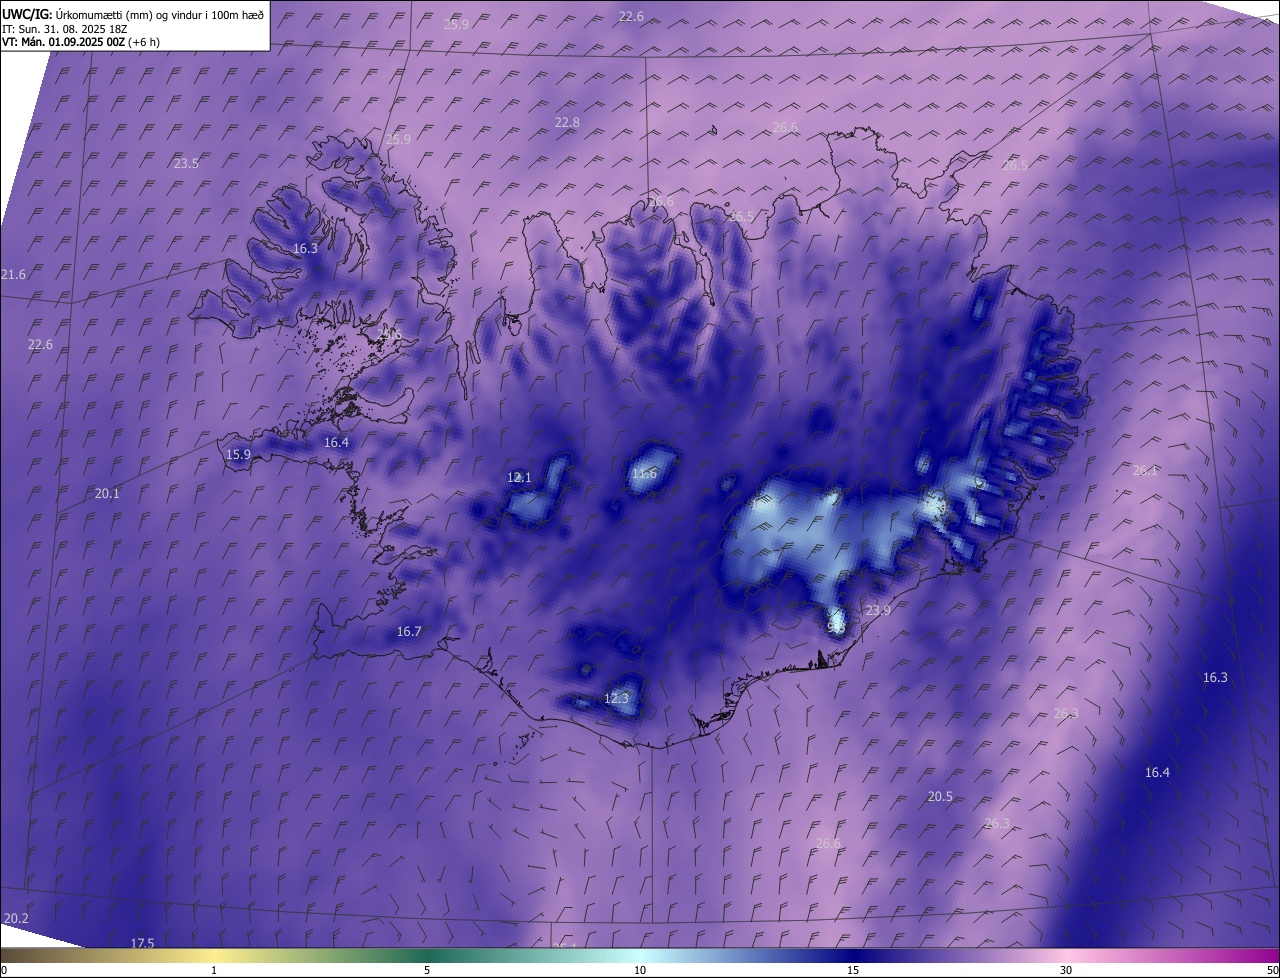The image size is (1280, 978).
Task: Click the title 'Úrkomumætti (mm) og vindur í 100m hæð'
Action: pyautogui.click(x=160, y=14)
